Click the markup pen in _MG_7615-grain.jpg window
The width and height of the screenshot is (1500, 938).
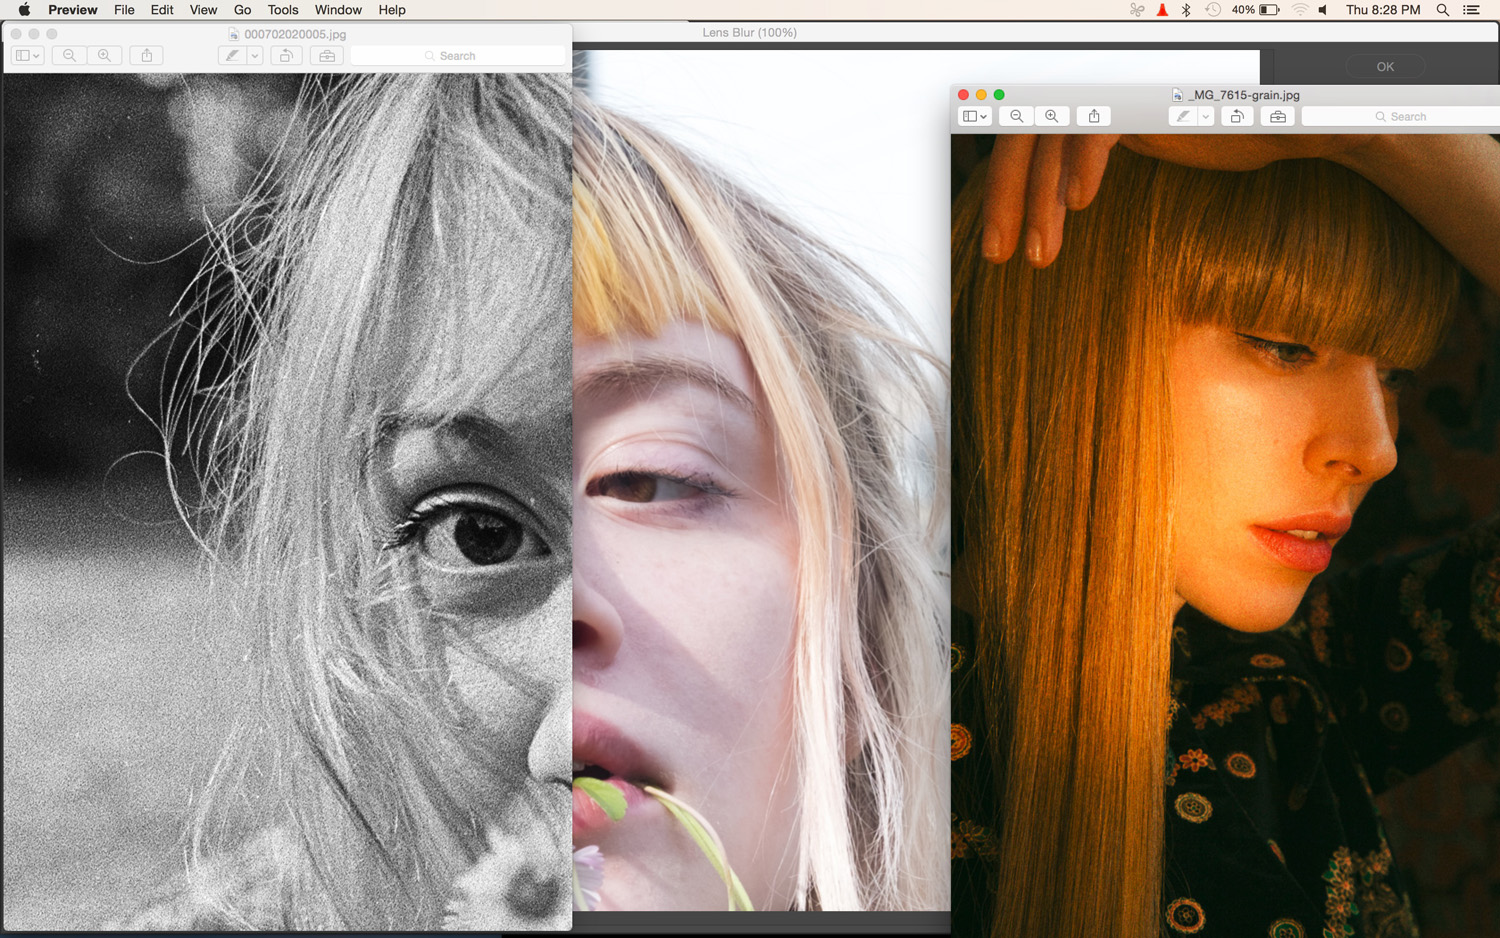pos(1183,117)
